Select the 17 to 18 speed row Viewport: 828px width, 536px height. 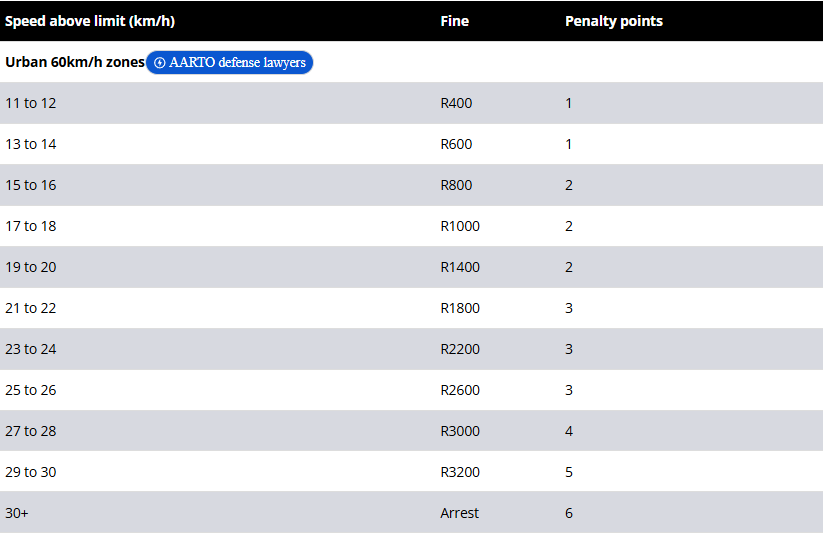point(31,226)
